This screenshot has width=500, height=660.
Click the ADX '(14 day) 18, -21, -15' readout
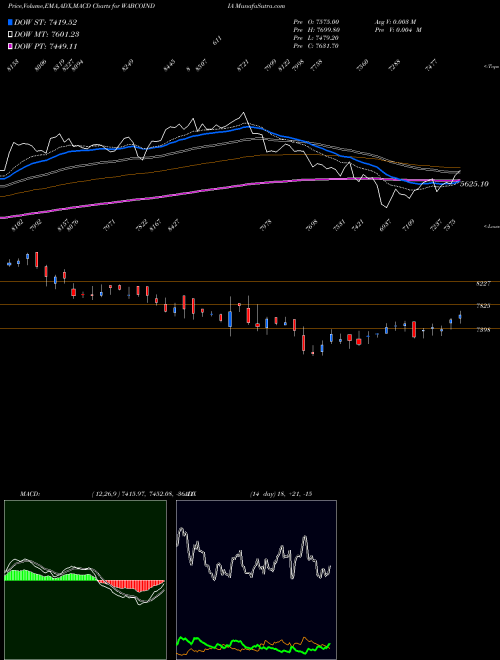[281, 494]
